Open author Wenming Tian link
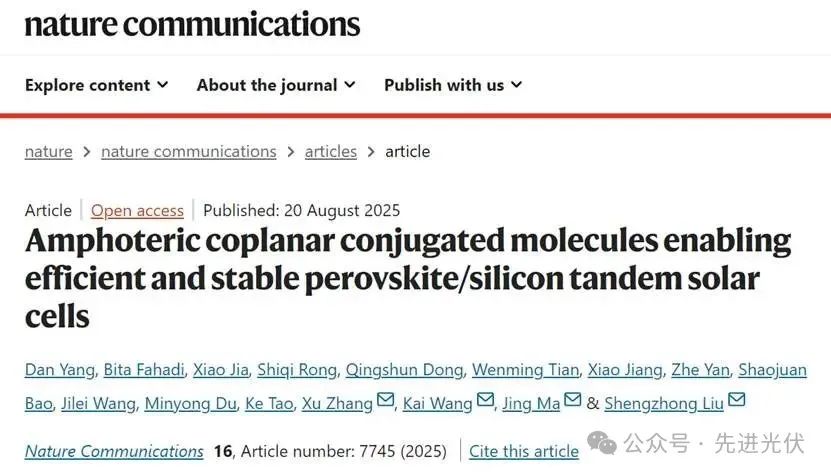This screenshot has height=476, width=831. click(x=525, y=370)
